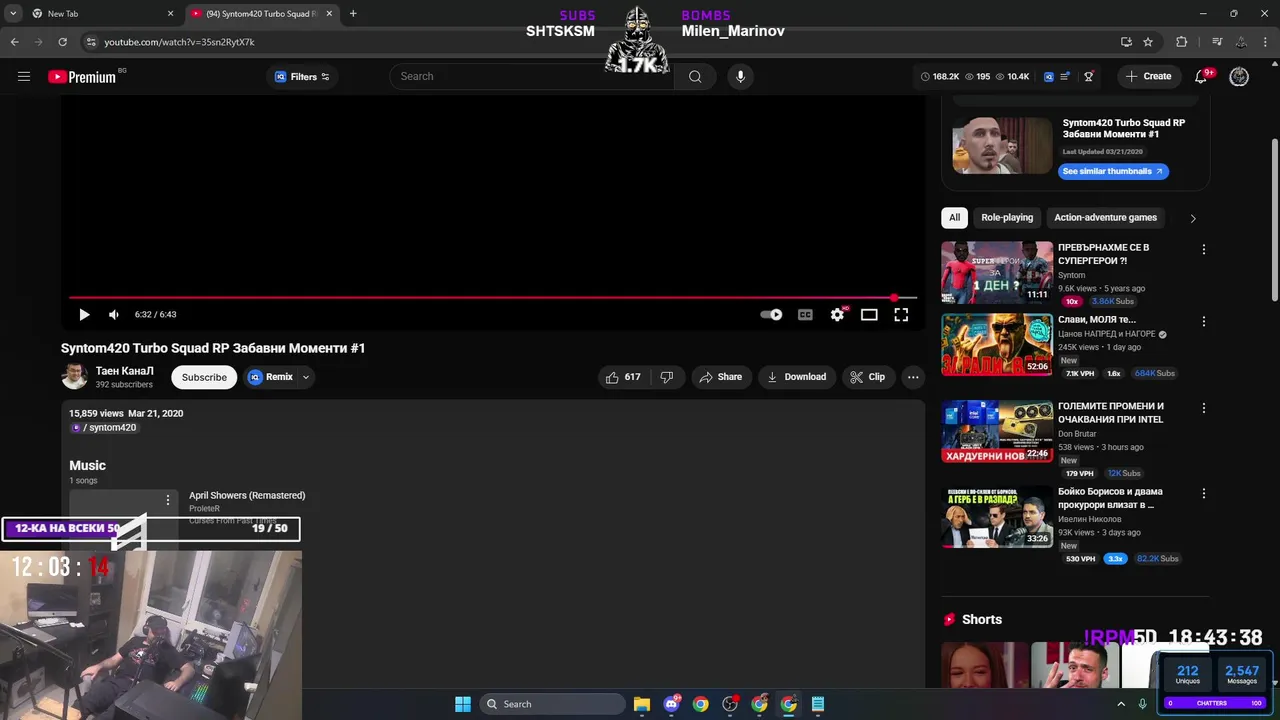Open options for the April Showers song
The image size is (1280, 720).
168,500
